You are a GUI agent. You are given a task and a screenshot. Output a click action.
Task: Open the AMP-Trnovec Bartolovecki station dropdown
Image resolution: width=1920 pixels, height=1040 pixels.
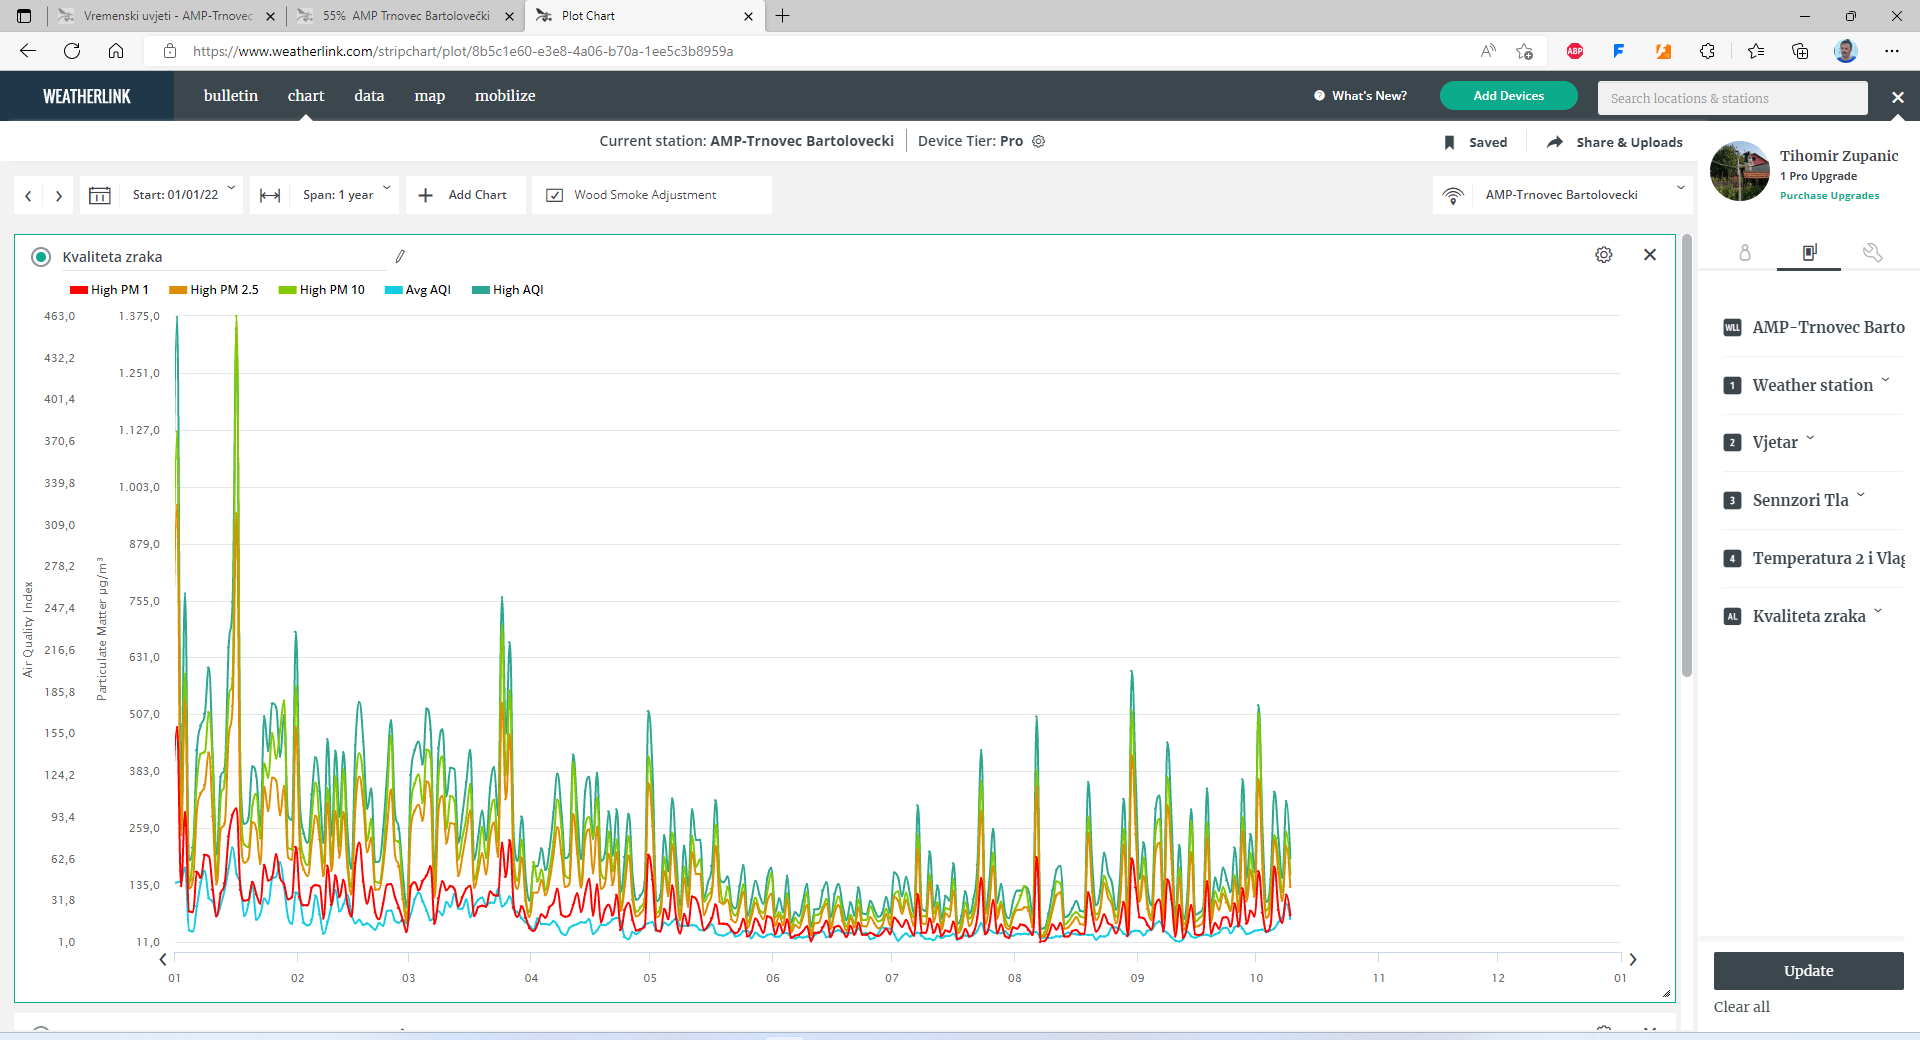[1563, 195]
